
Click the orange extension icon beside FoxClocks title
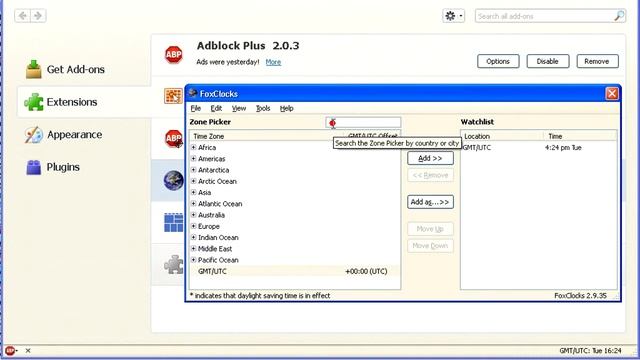(173, 96)
